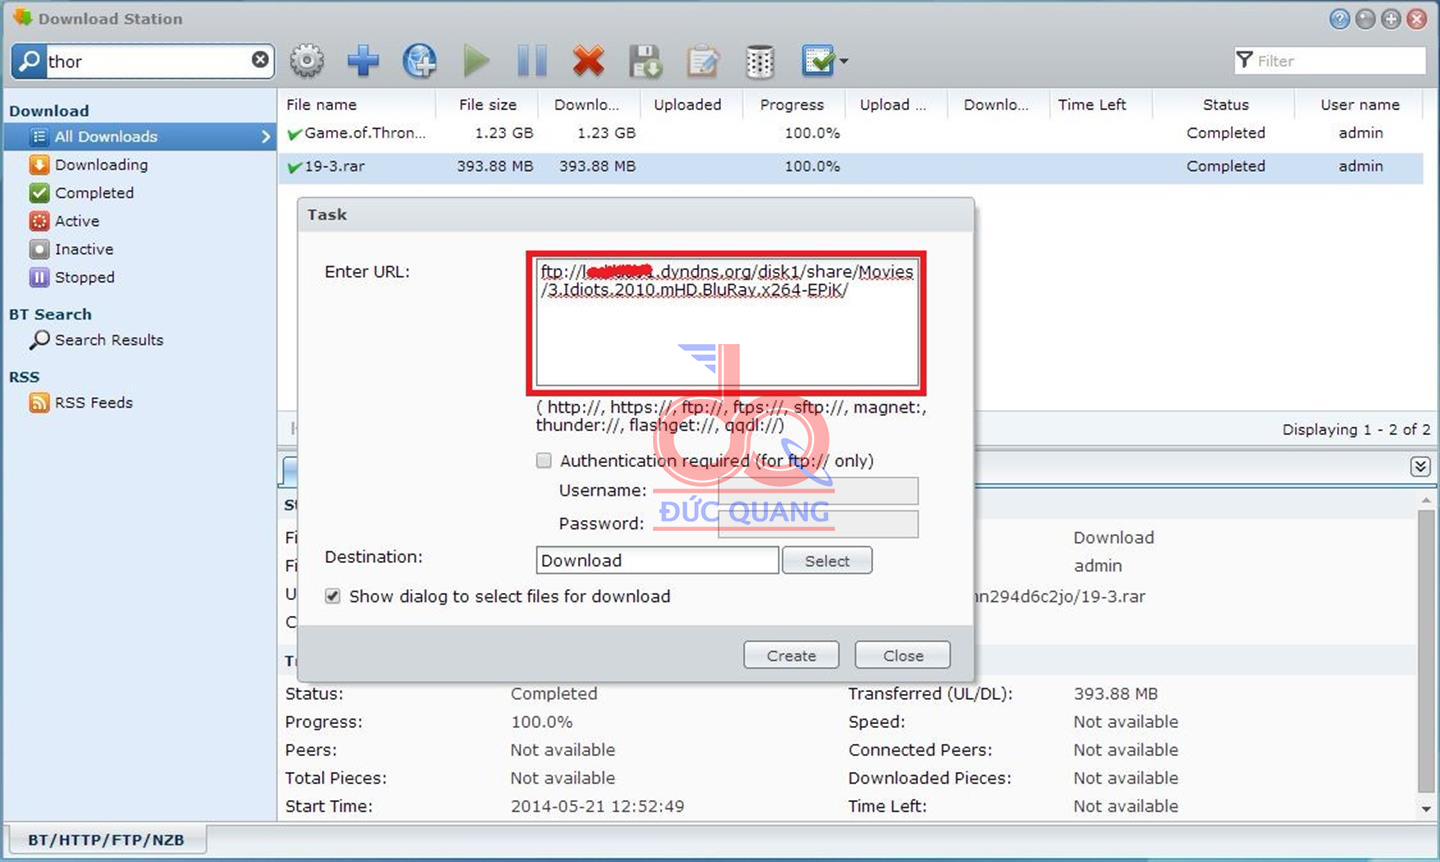Click the search magnifier icon
Screen dimensions: 1440x862
tap(30, 60)
